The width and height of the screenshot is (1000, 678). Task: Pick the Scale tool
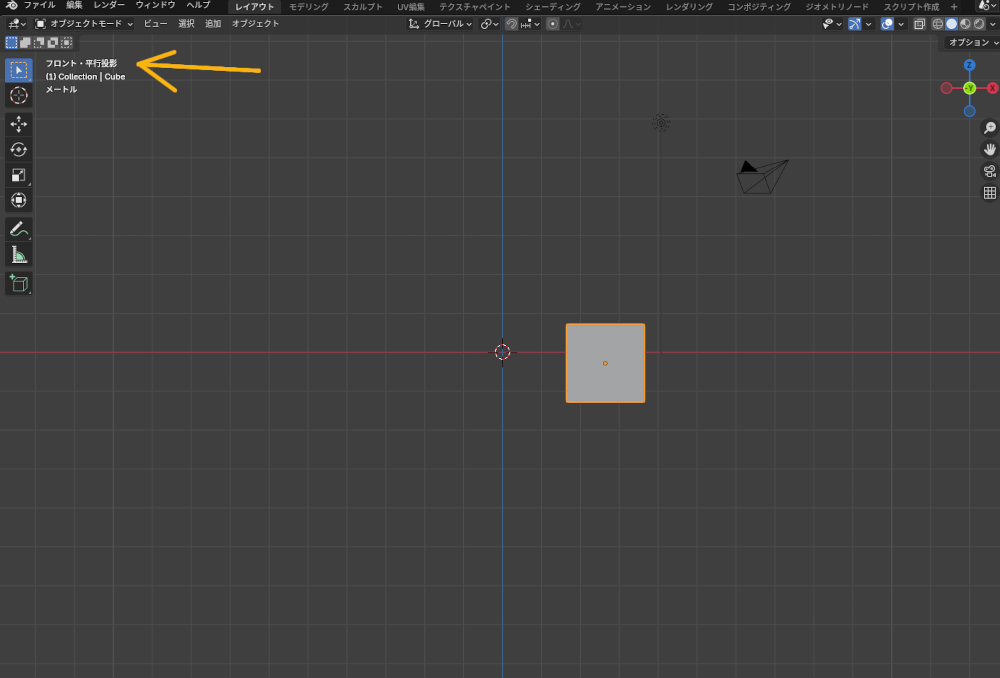pos(19,175)
